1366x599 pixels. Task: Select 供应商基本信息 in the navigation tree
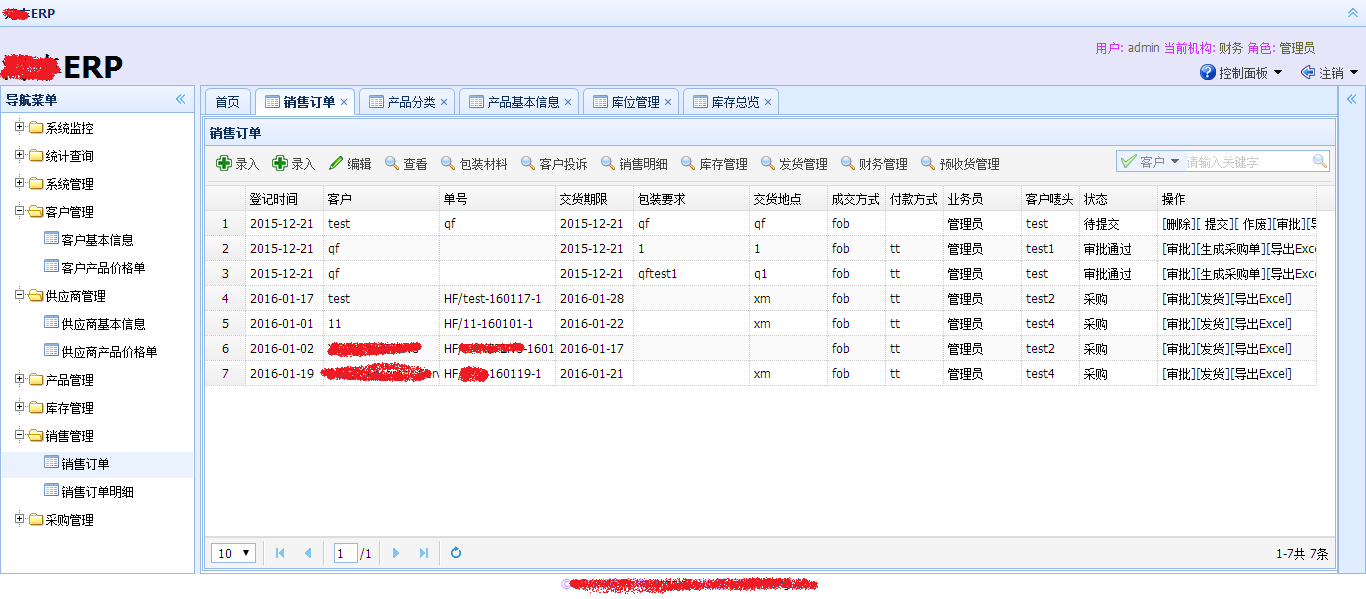(x=103, y=324)
